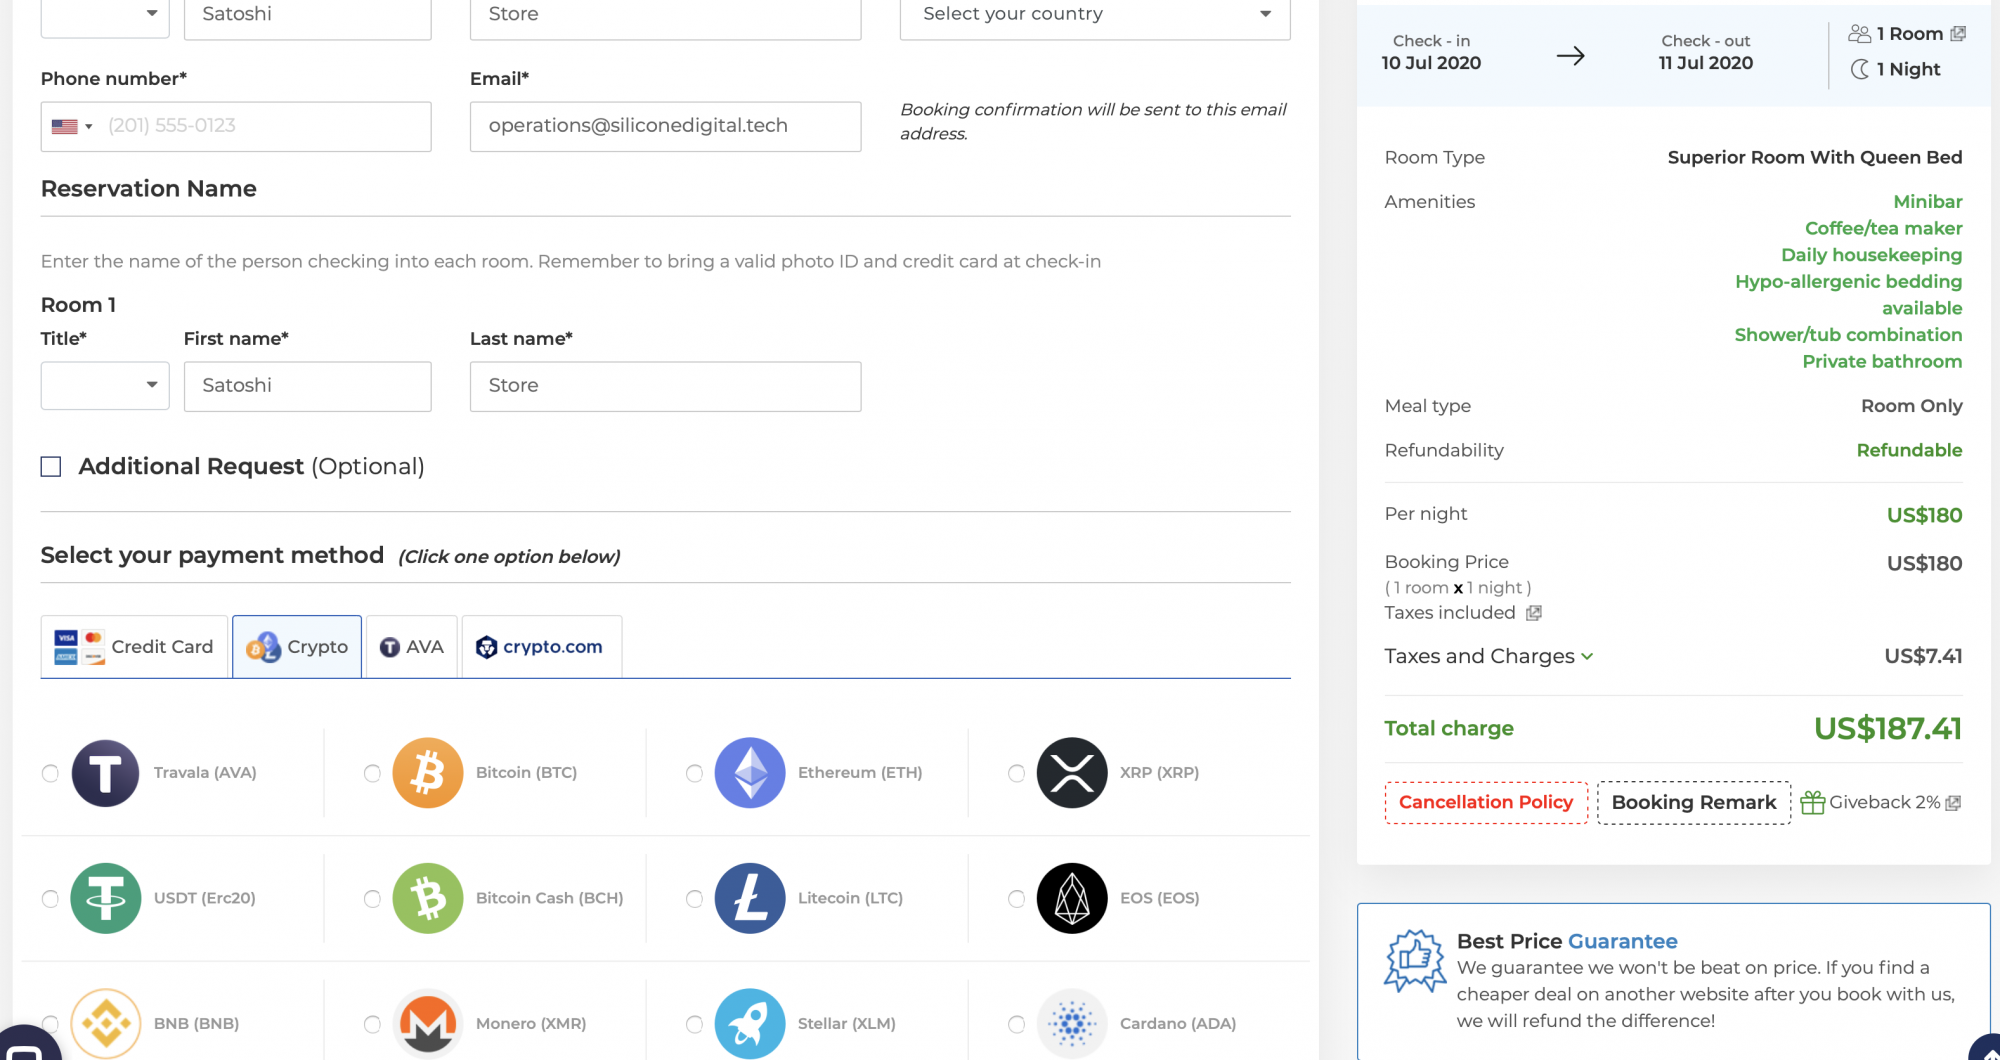Image resolution: width=2000 pixels, height=1060 pixels.
Task: Click Room 1 First name field
Action: [308, 386]
